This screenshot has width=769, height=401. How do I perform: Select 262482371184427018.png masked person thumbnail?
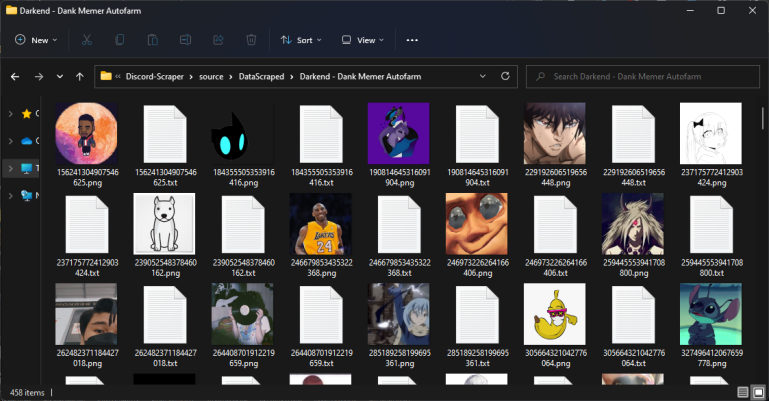click(x=86, y=314)
